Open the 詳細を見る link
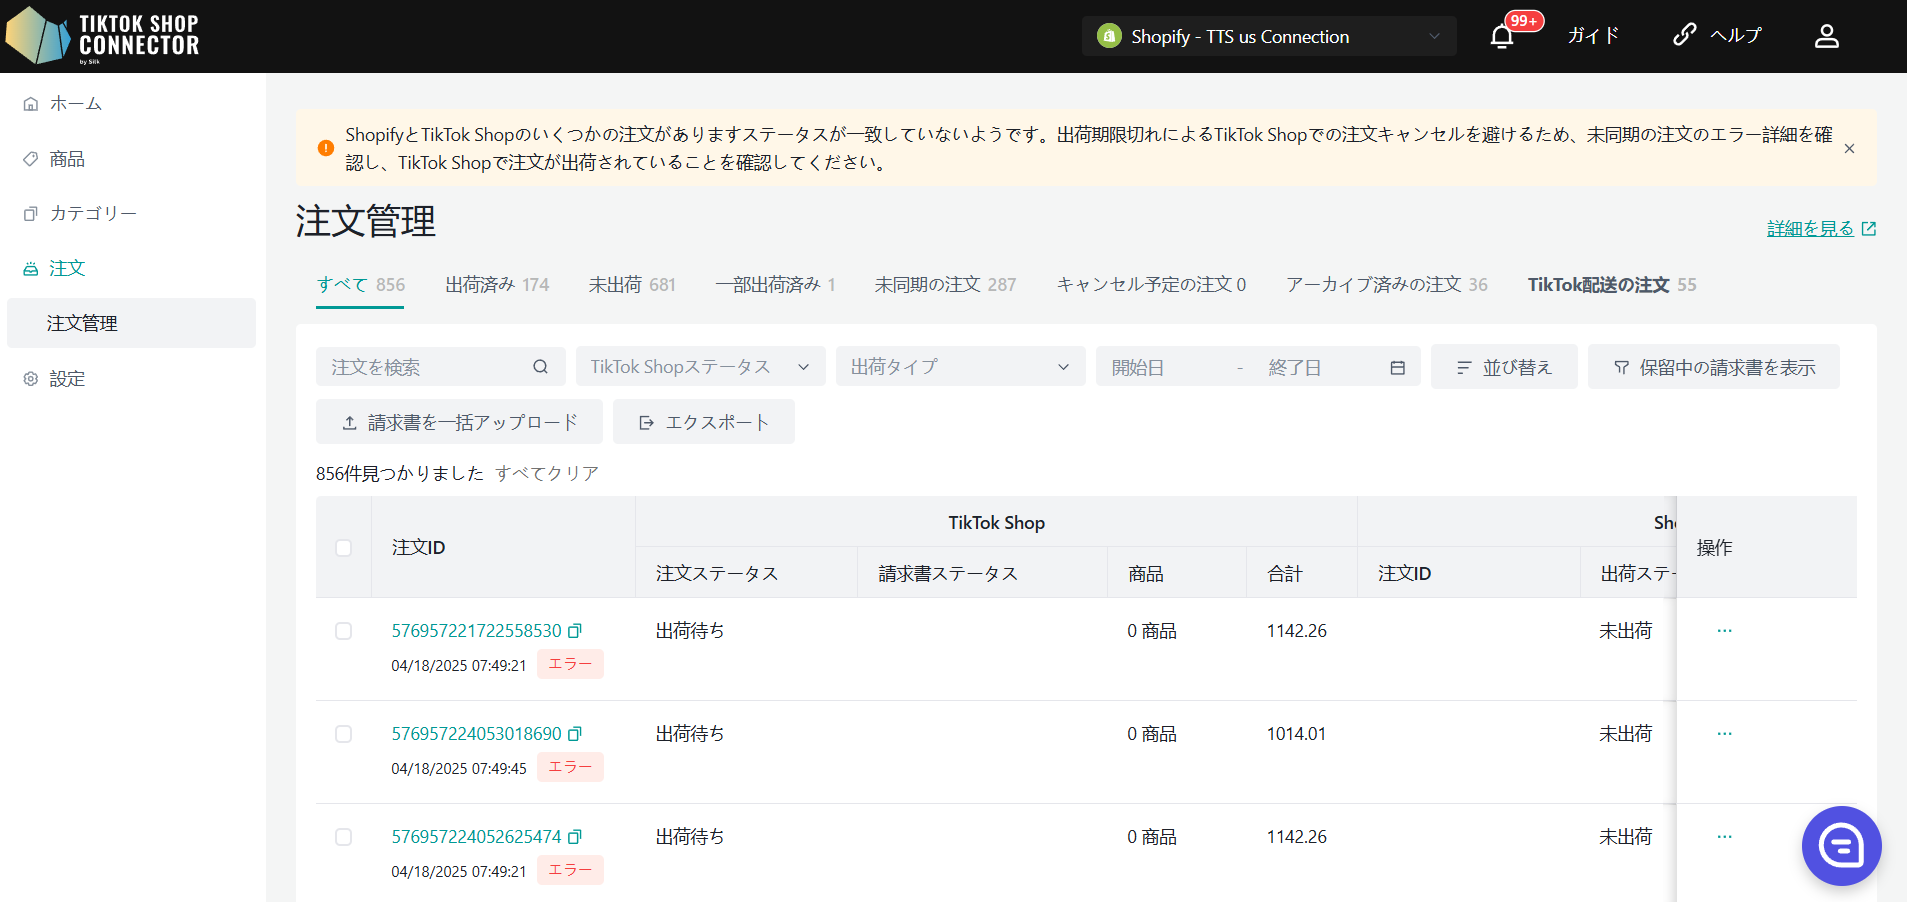The height and width of the screenshot is (902, 1907). (1810, 229)
